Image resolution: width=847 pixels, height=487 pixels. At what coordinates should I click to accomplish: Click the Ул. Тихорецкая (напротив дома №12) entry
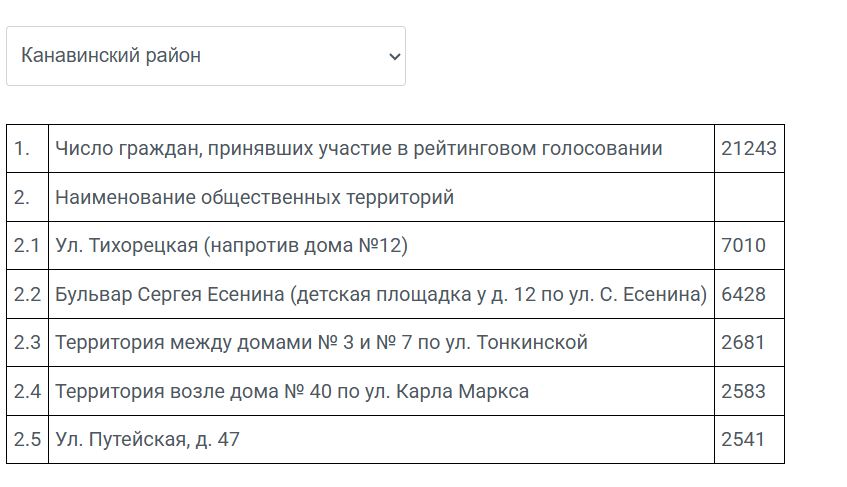(x=231, y=246)
